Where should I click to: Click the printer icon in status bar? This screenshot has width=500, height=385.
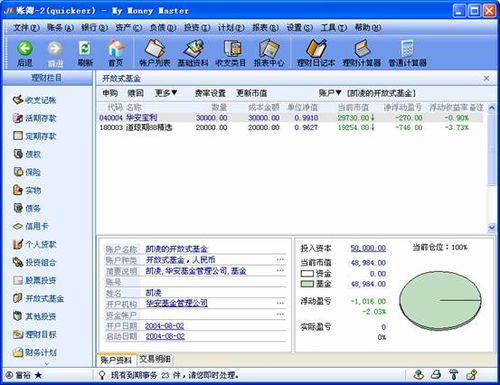436,375
